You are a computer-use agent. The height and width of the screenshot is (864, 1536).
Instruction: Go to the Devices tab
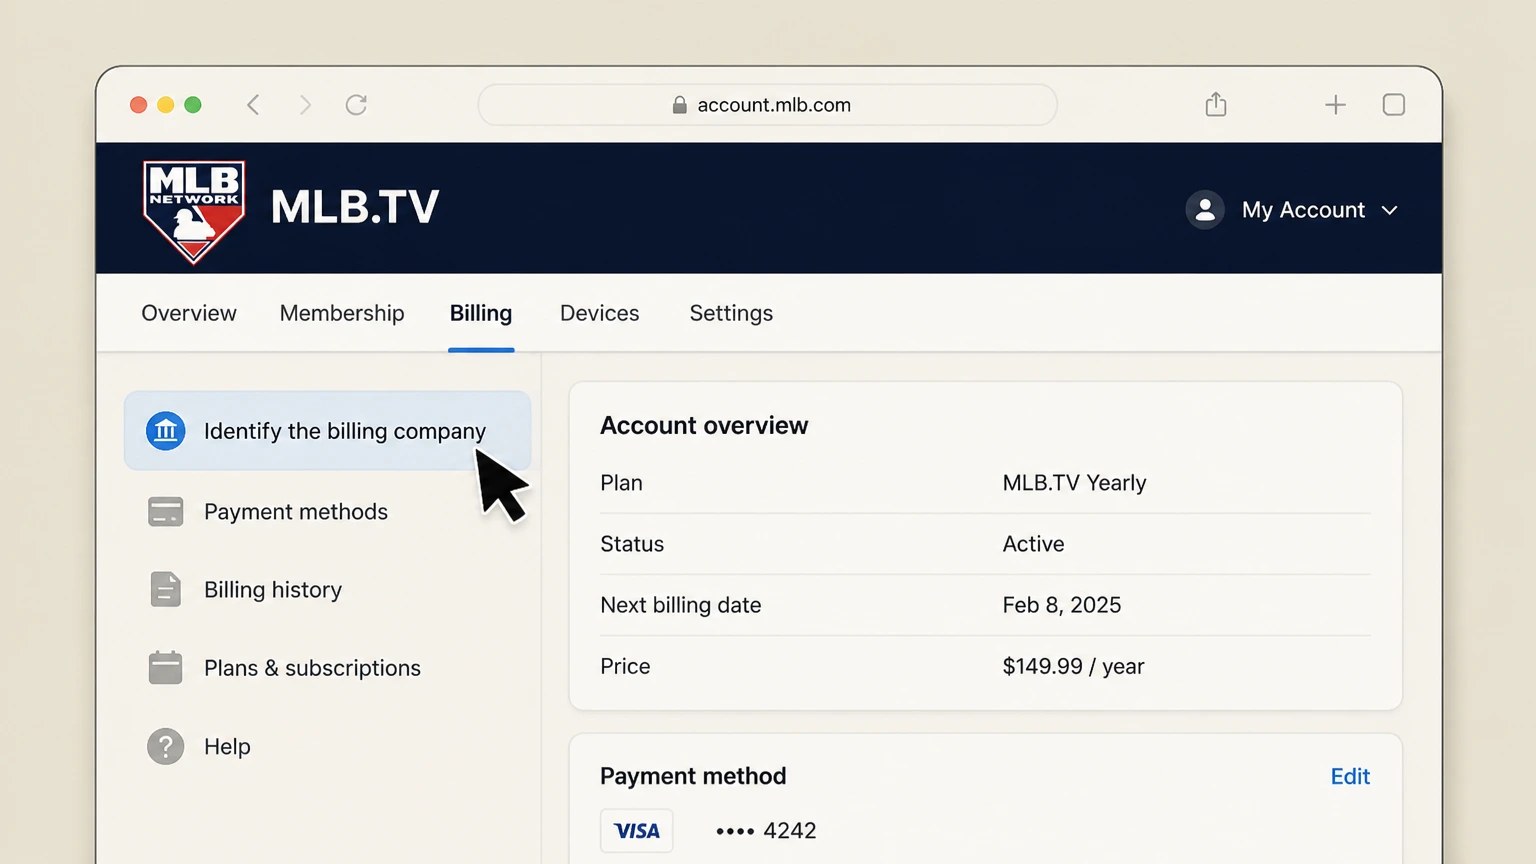(600, 313)
